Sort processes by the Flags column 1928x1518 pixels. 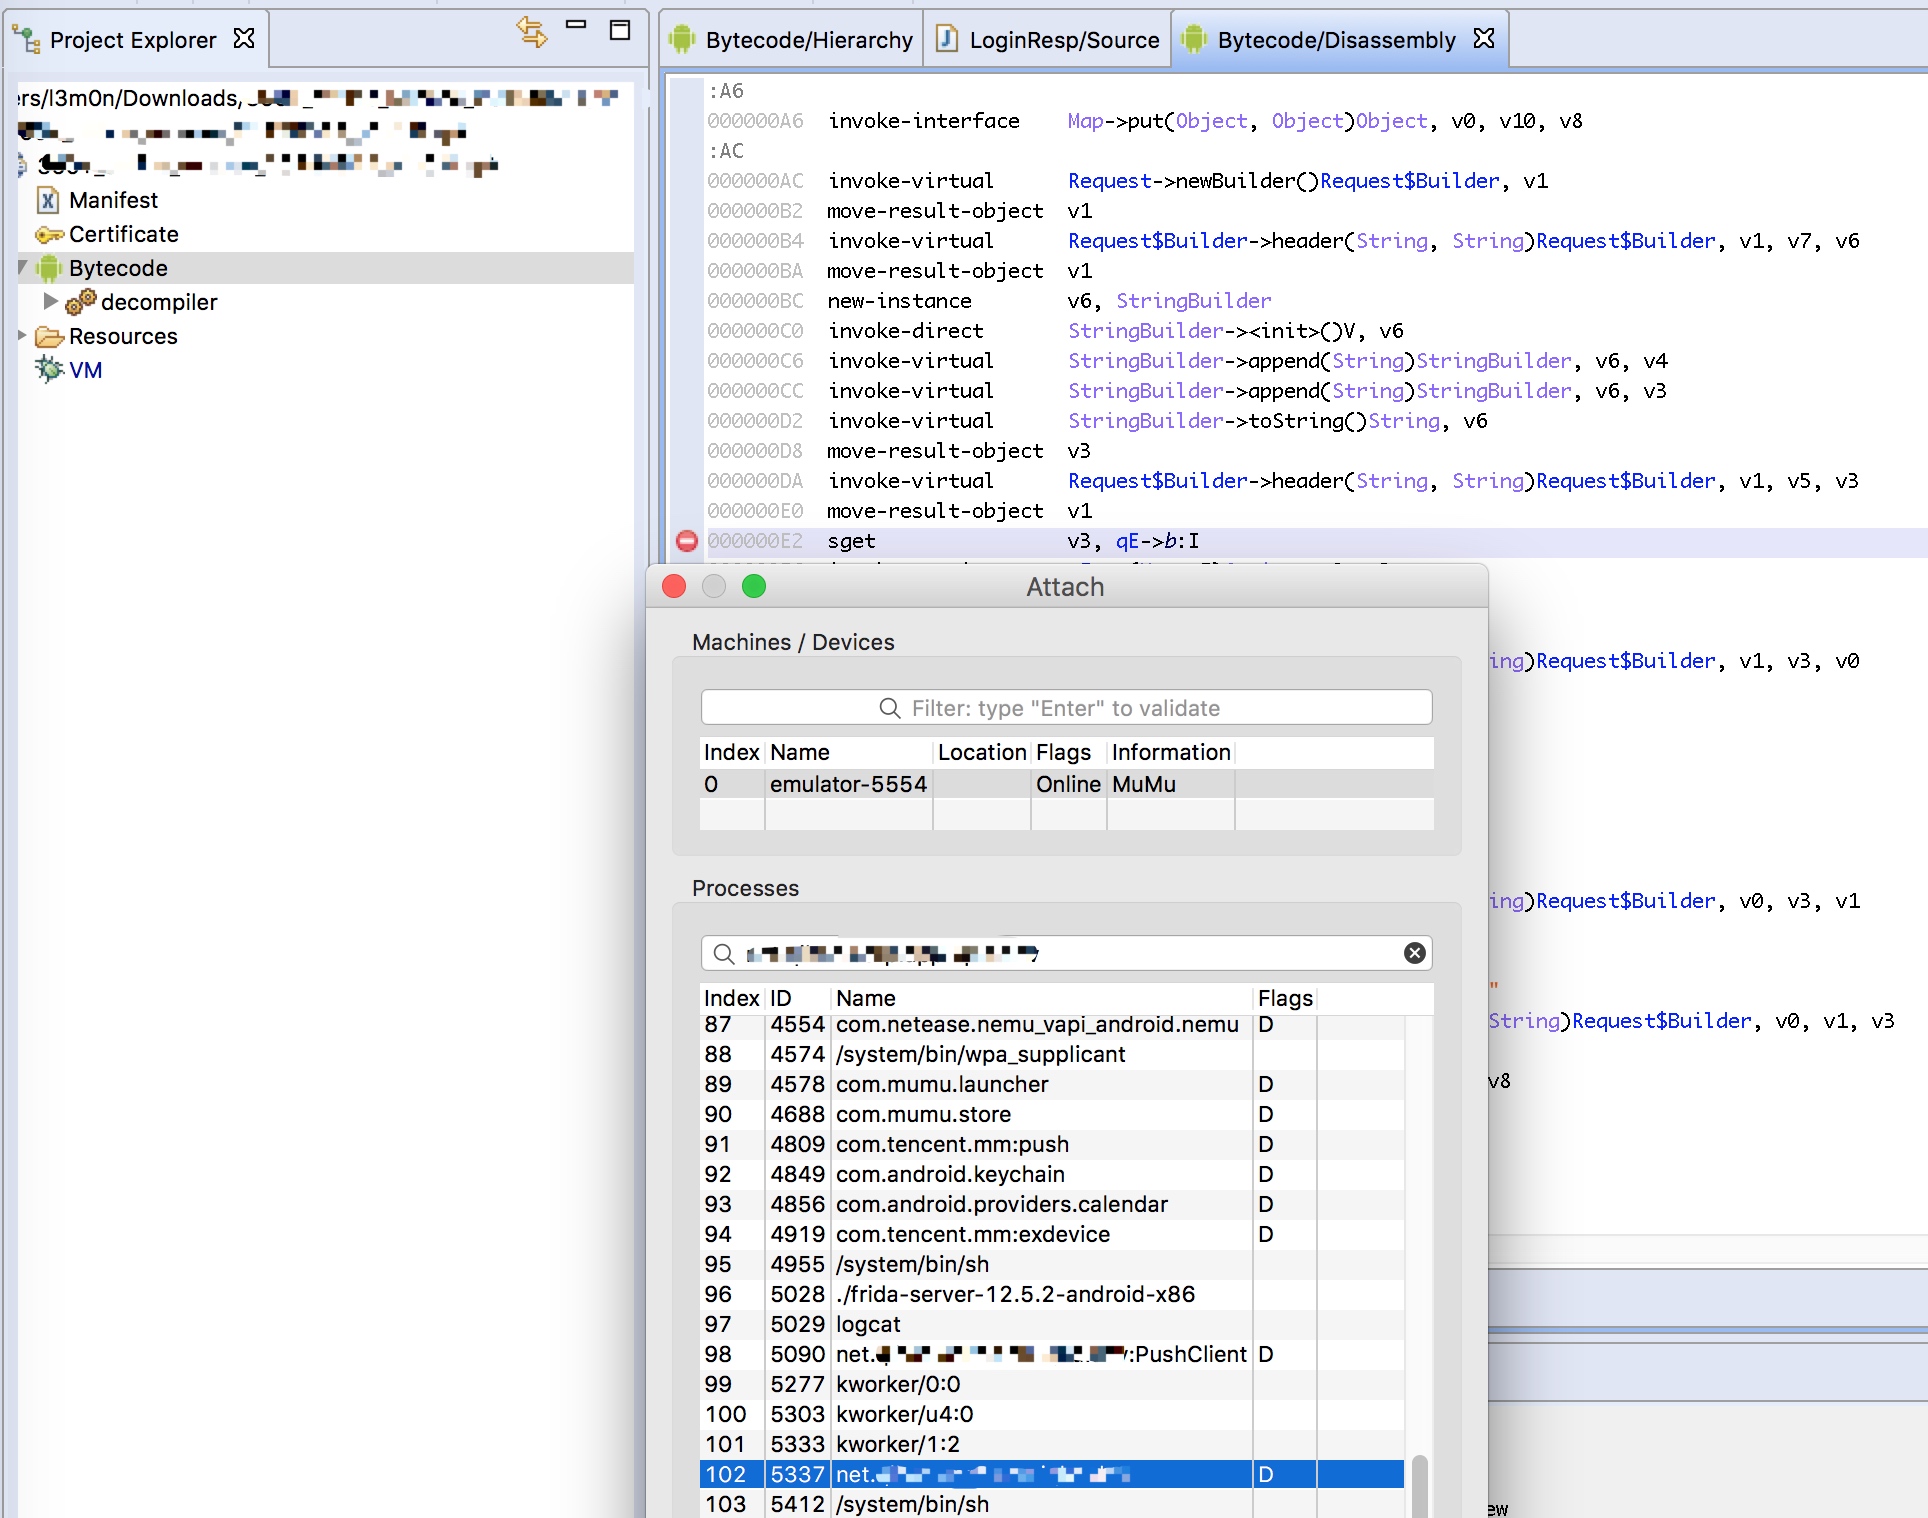(x=1285, y=998)
